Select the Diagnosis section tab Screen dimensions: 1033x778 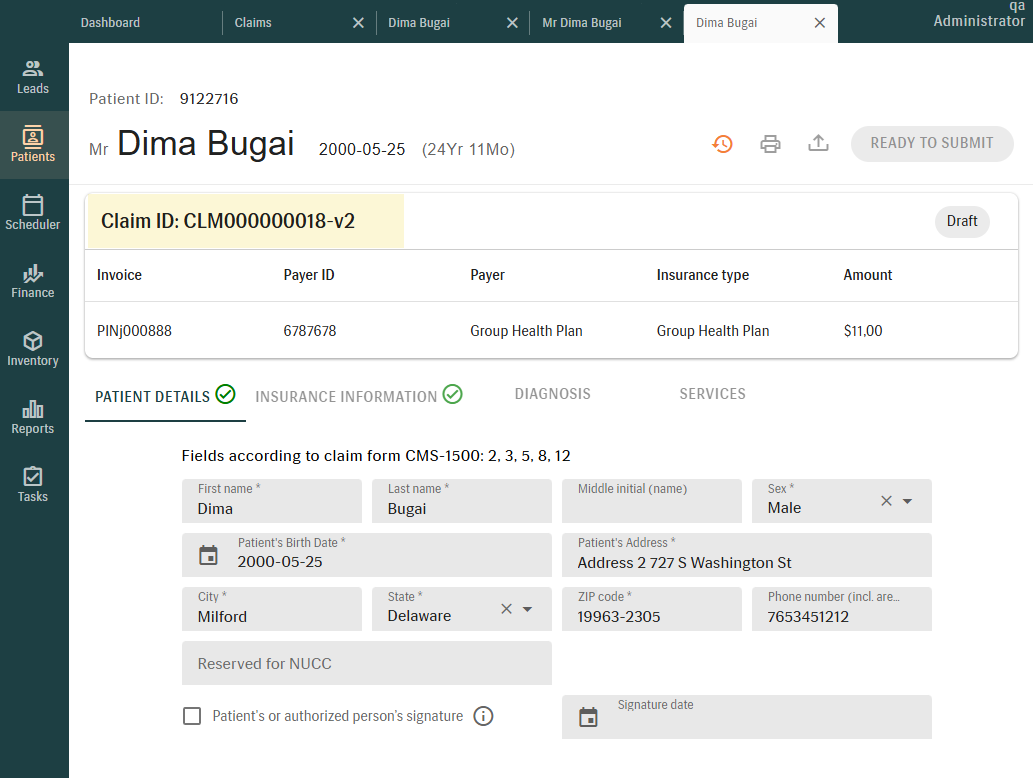tap(553, 394)
